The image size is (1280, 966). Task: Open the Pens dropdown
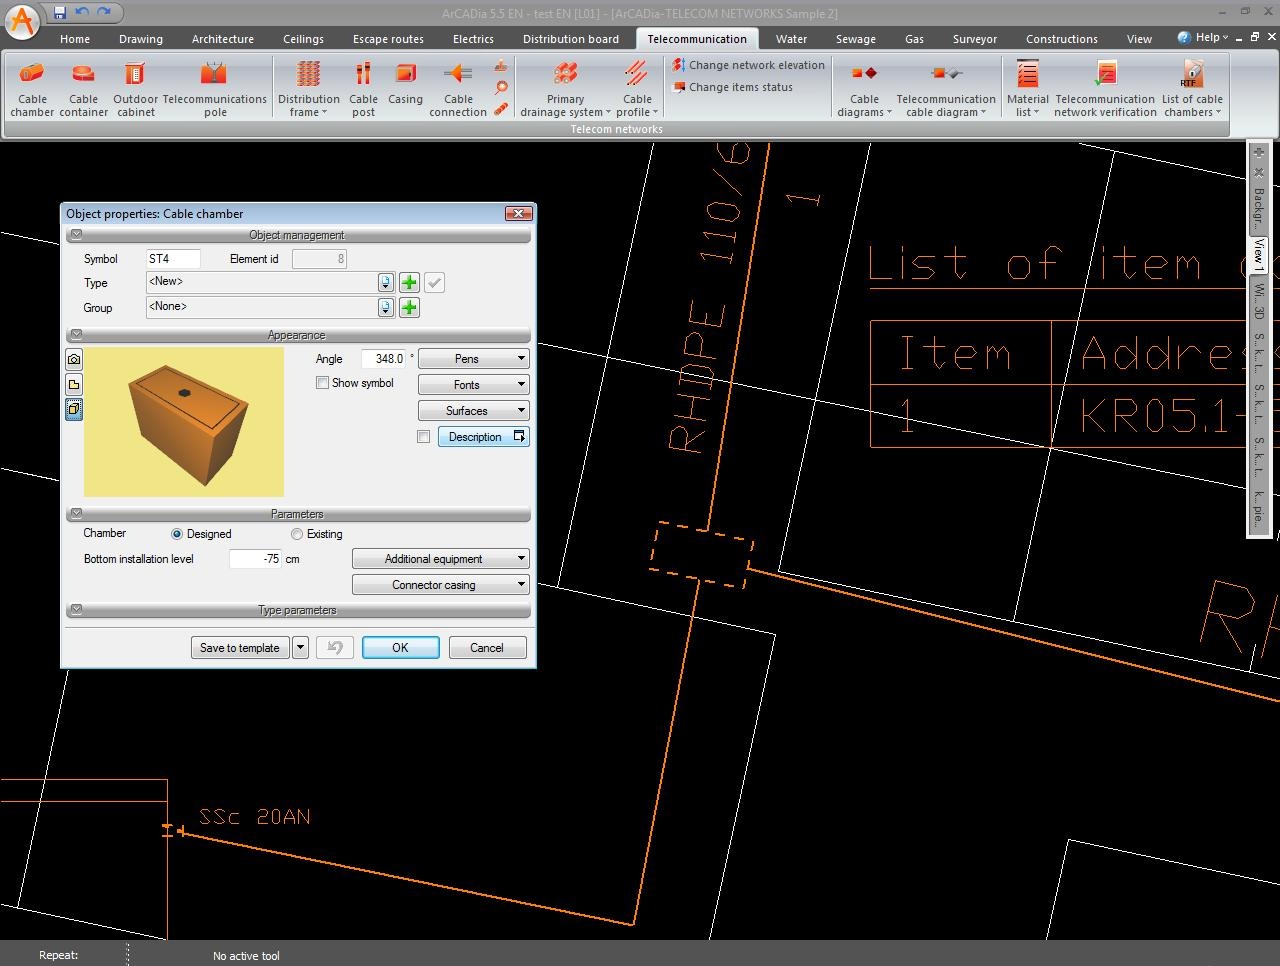(473, 359)
